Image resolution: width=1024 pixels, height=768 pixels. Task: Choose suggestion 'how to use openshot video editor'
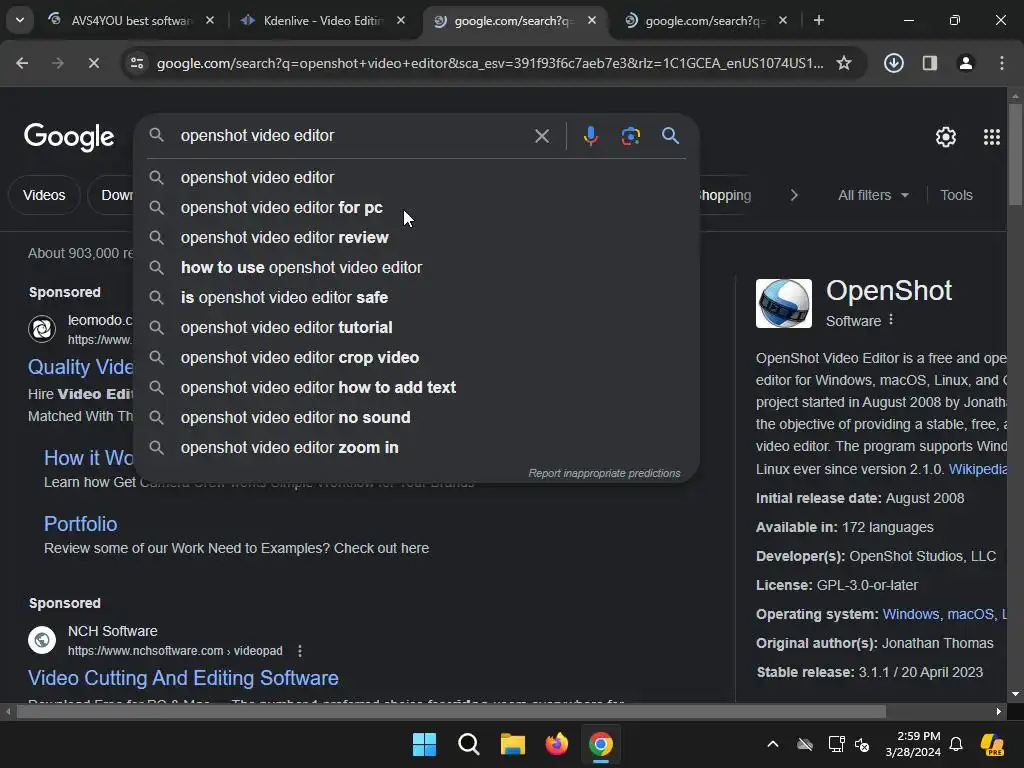pyautogui.click(x=416, y=268)
